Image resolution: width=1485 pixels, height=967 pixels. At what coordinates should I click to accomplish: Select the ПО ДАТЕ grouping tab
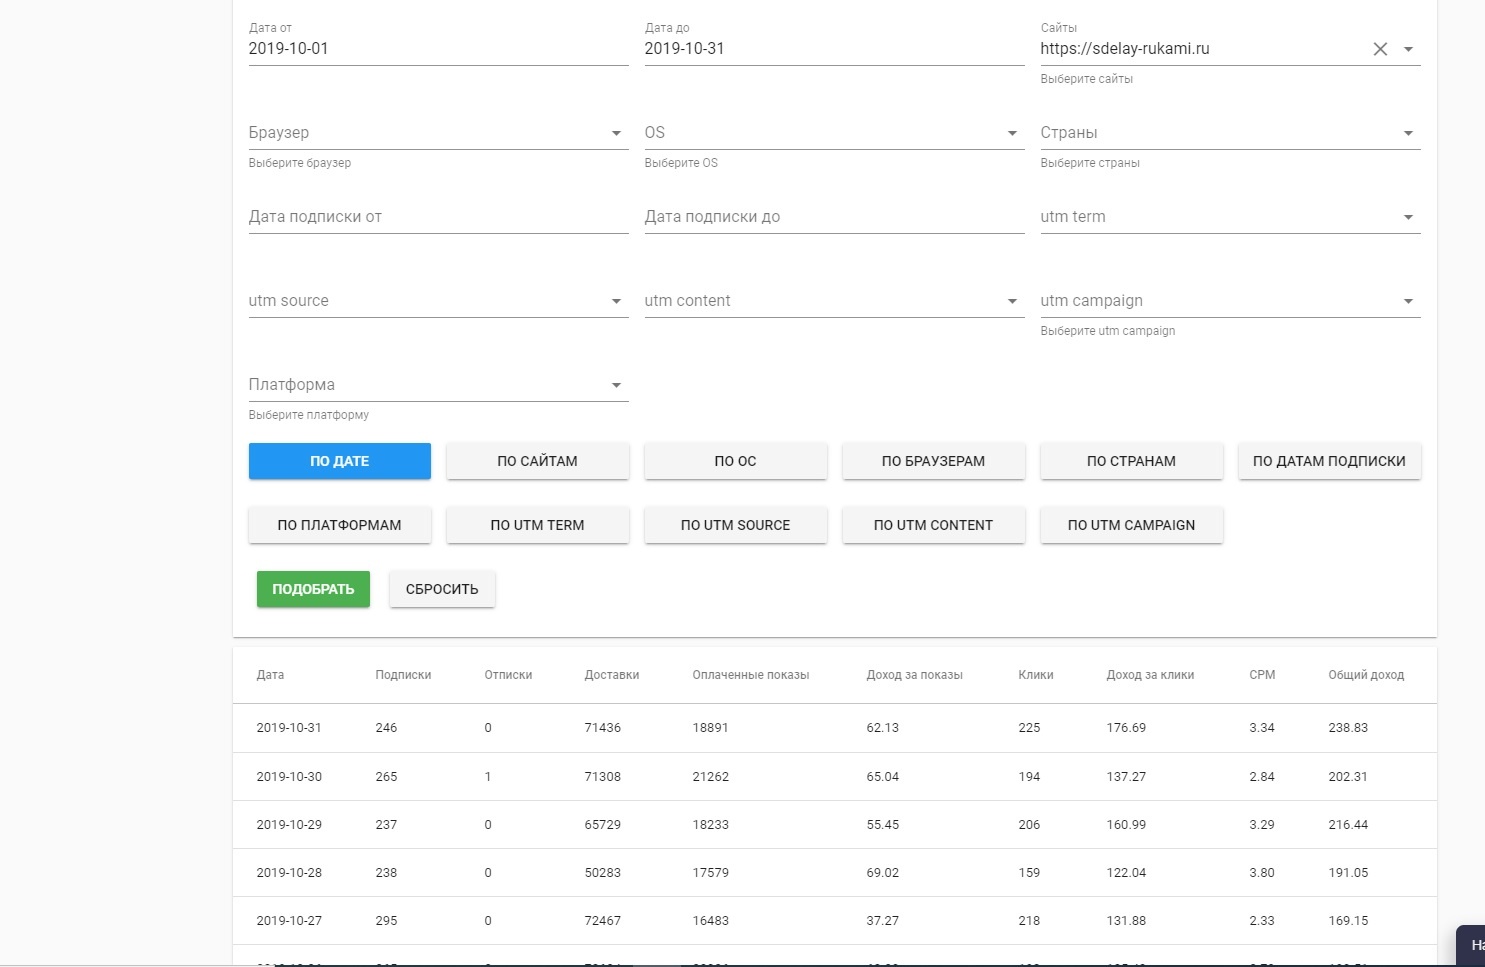coord(339,461)
